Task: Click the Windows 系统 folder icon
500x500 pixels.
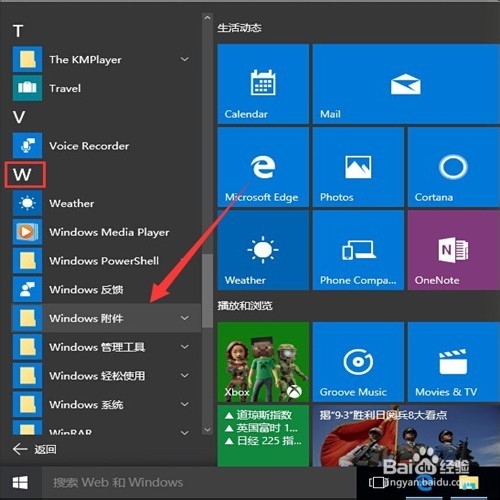Action: (x=27, y=404)
